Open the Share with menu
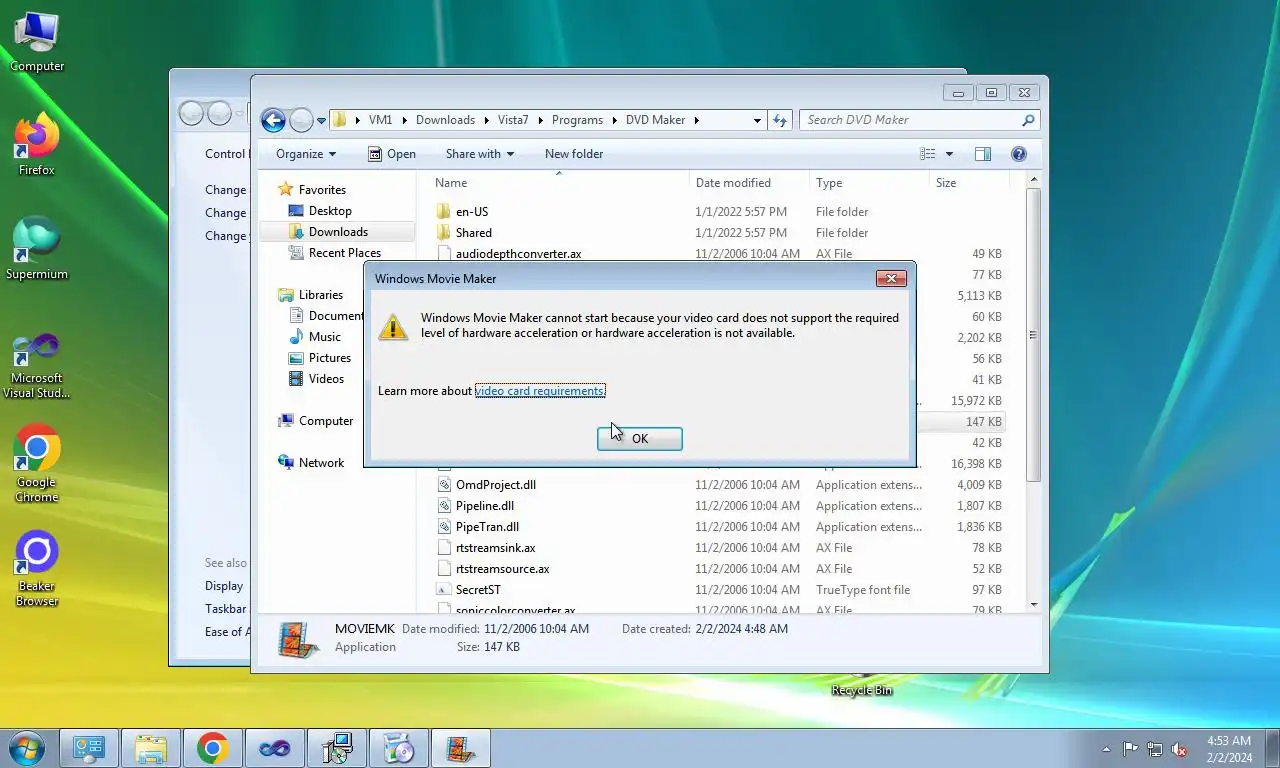Viewport: 1280px width, 768px height. pyautogui.click(x=480, y=154)
